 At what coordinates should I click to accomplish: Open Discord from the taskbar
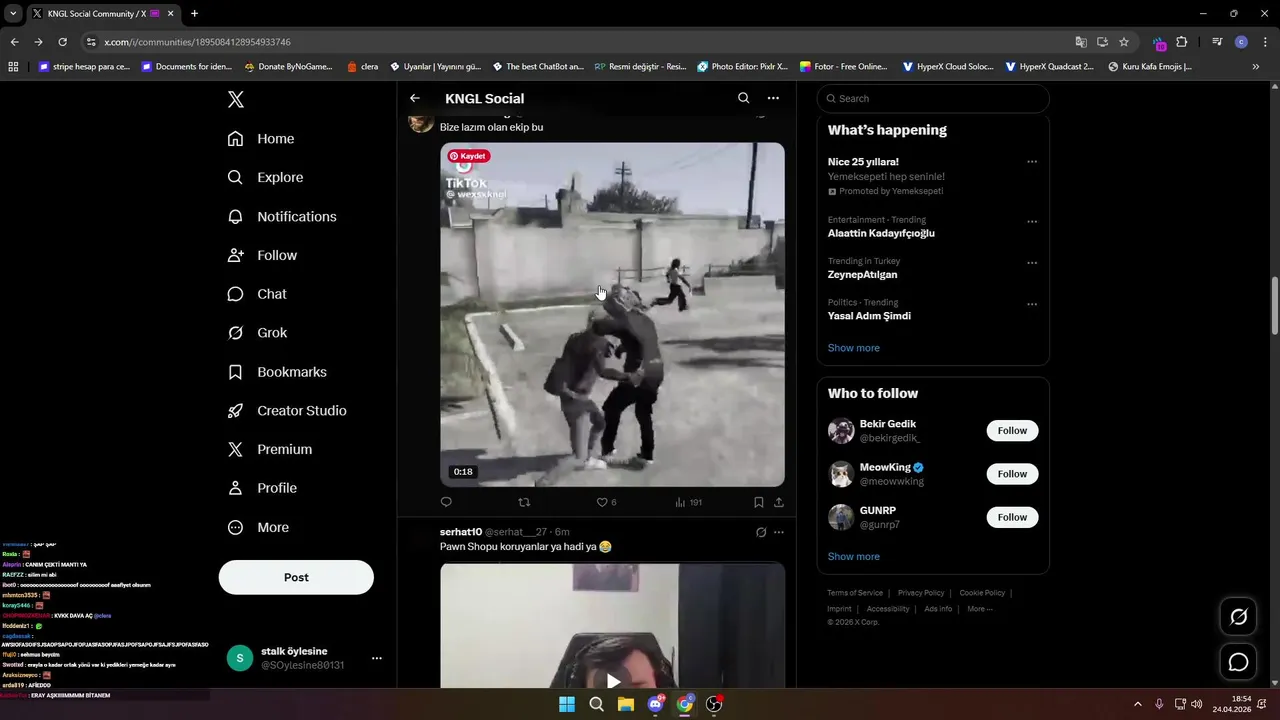point(656,704)
